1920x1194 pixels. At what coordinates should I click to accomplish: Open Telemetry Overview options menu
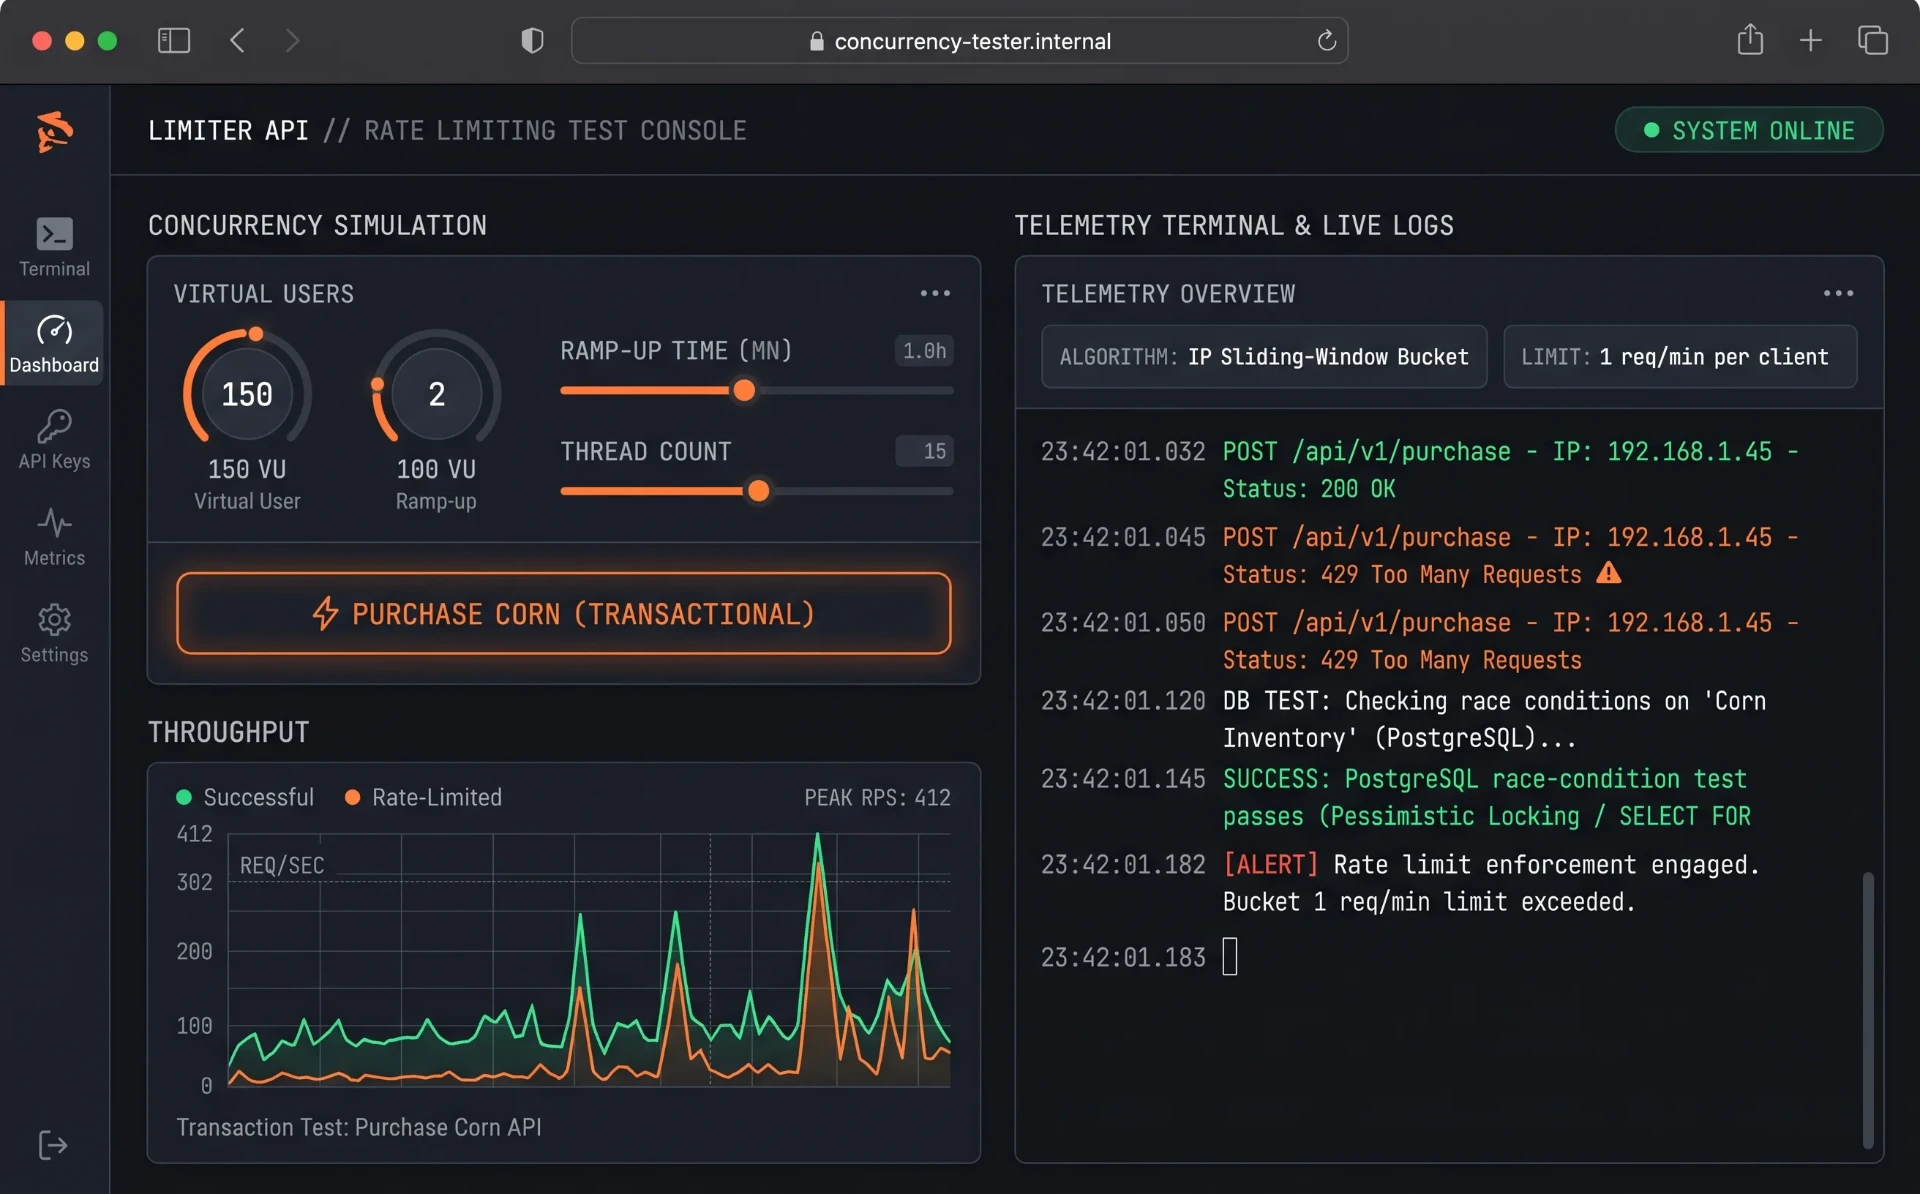pyautogui.click(x=1838, y=293)
